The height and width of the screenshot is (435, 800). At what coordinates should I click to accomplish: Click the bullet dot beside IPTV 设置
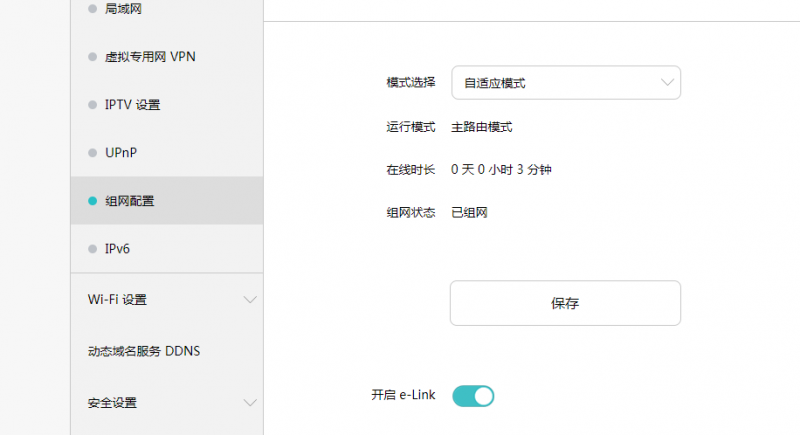tap(92, 105)
